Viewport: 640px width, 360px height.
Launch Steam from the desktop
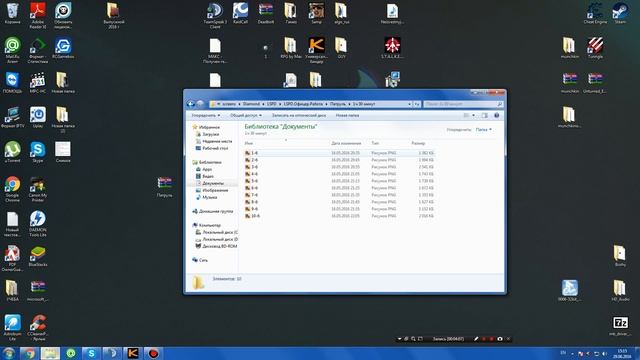[x=620, y=13]
